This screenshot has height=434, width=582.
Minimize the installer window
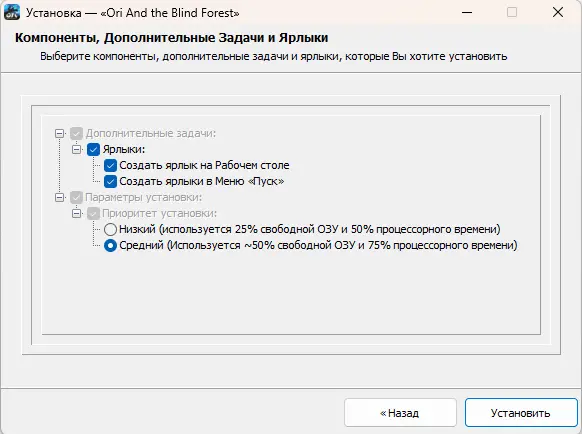click(x=467, y=12)
